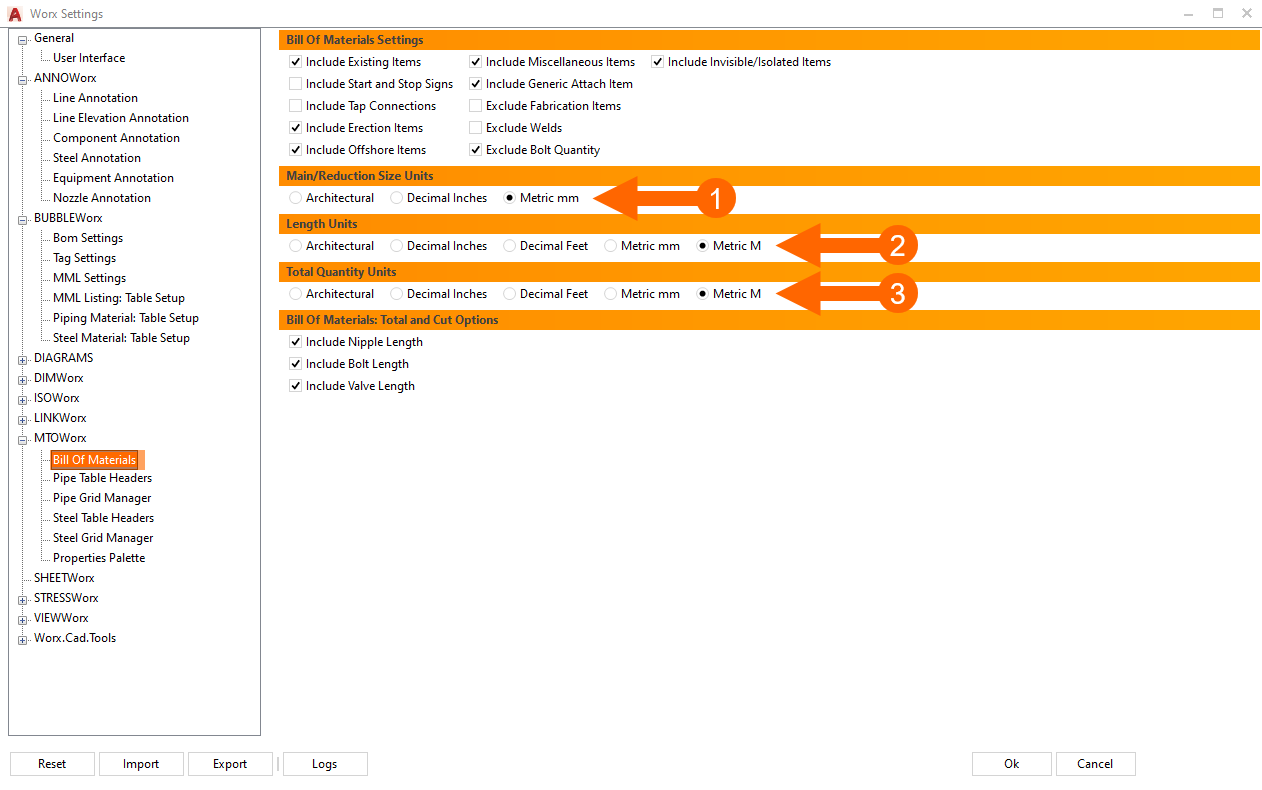Expand the LINKWorx tree node

23,420
